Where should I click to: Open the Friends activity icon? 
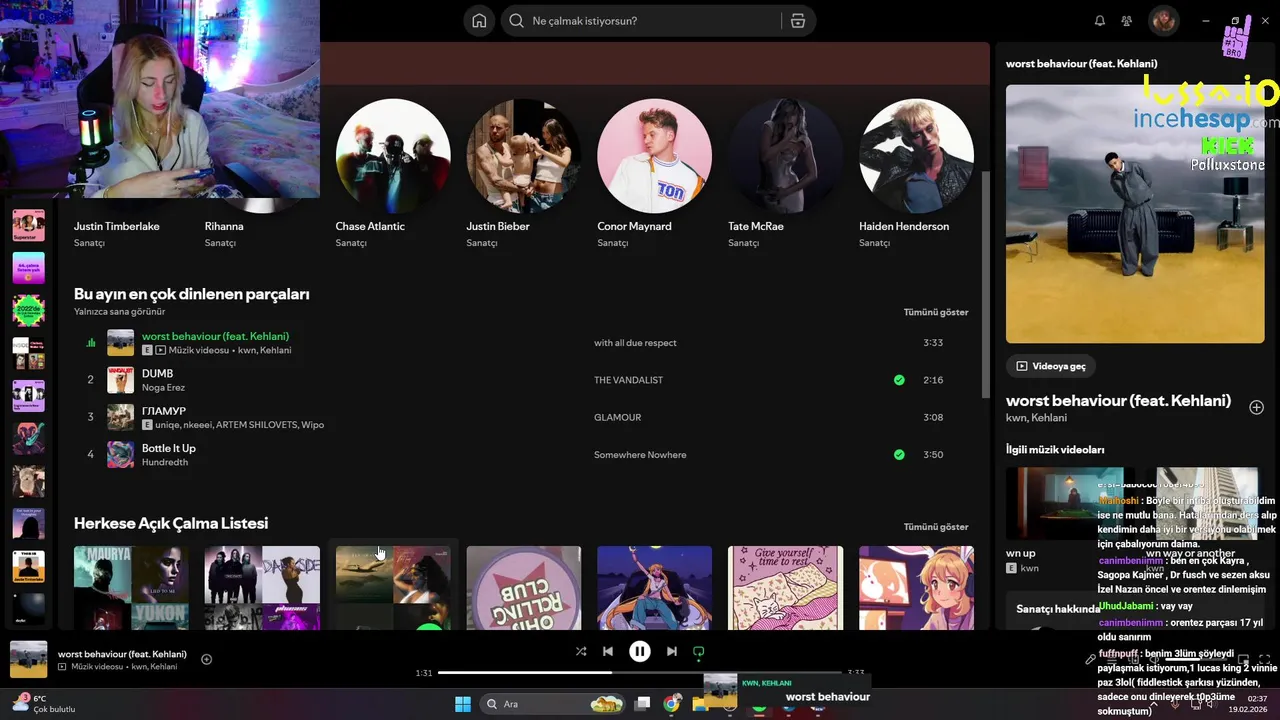click(x=1127, y=21)
